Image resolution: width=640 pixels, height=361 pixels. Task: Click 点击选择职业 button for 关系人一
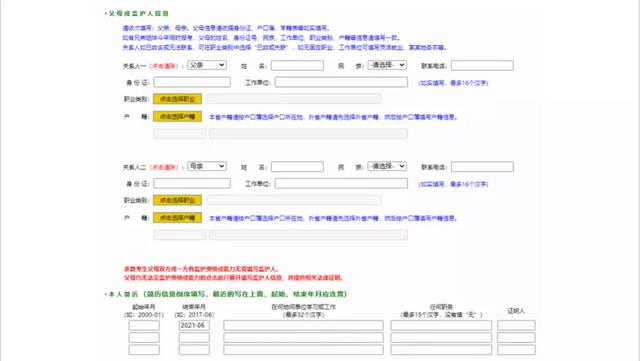(x=178, y=99)
